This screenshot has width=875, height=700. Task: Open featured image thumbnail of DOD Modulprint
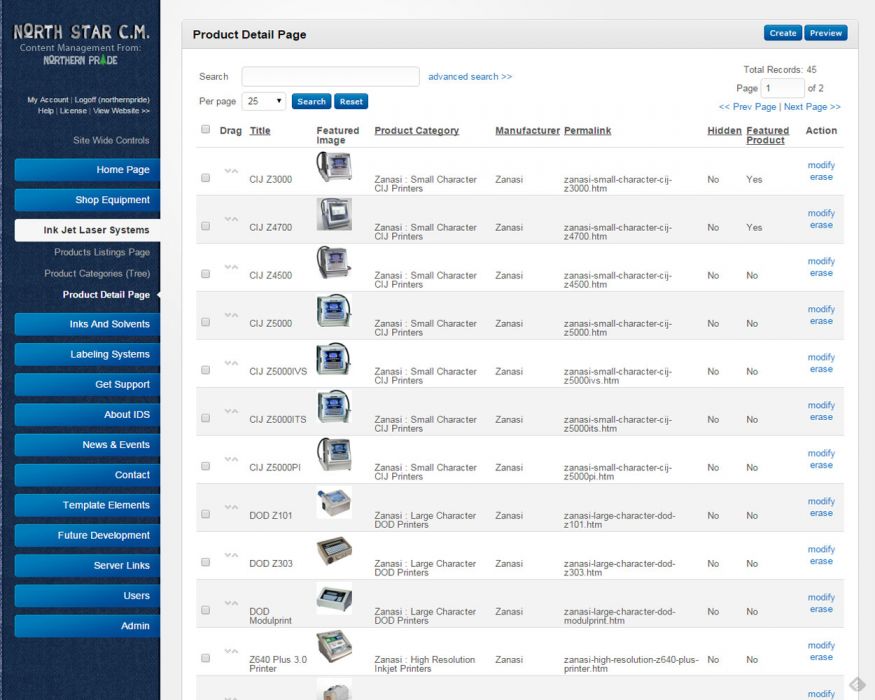click(x=334, y=598)
